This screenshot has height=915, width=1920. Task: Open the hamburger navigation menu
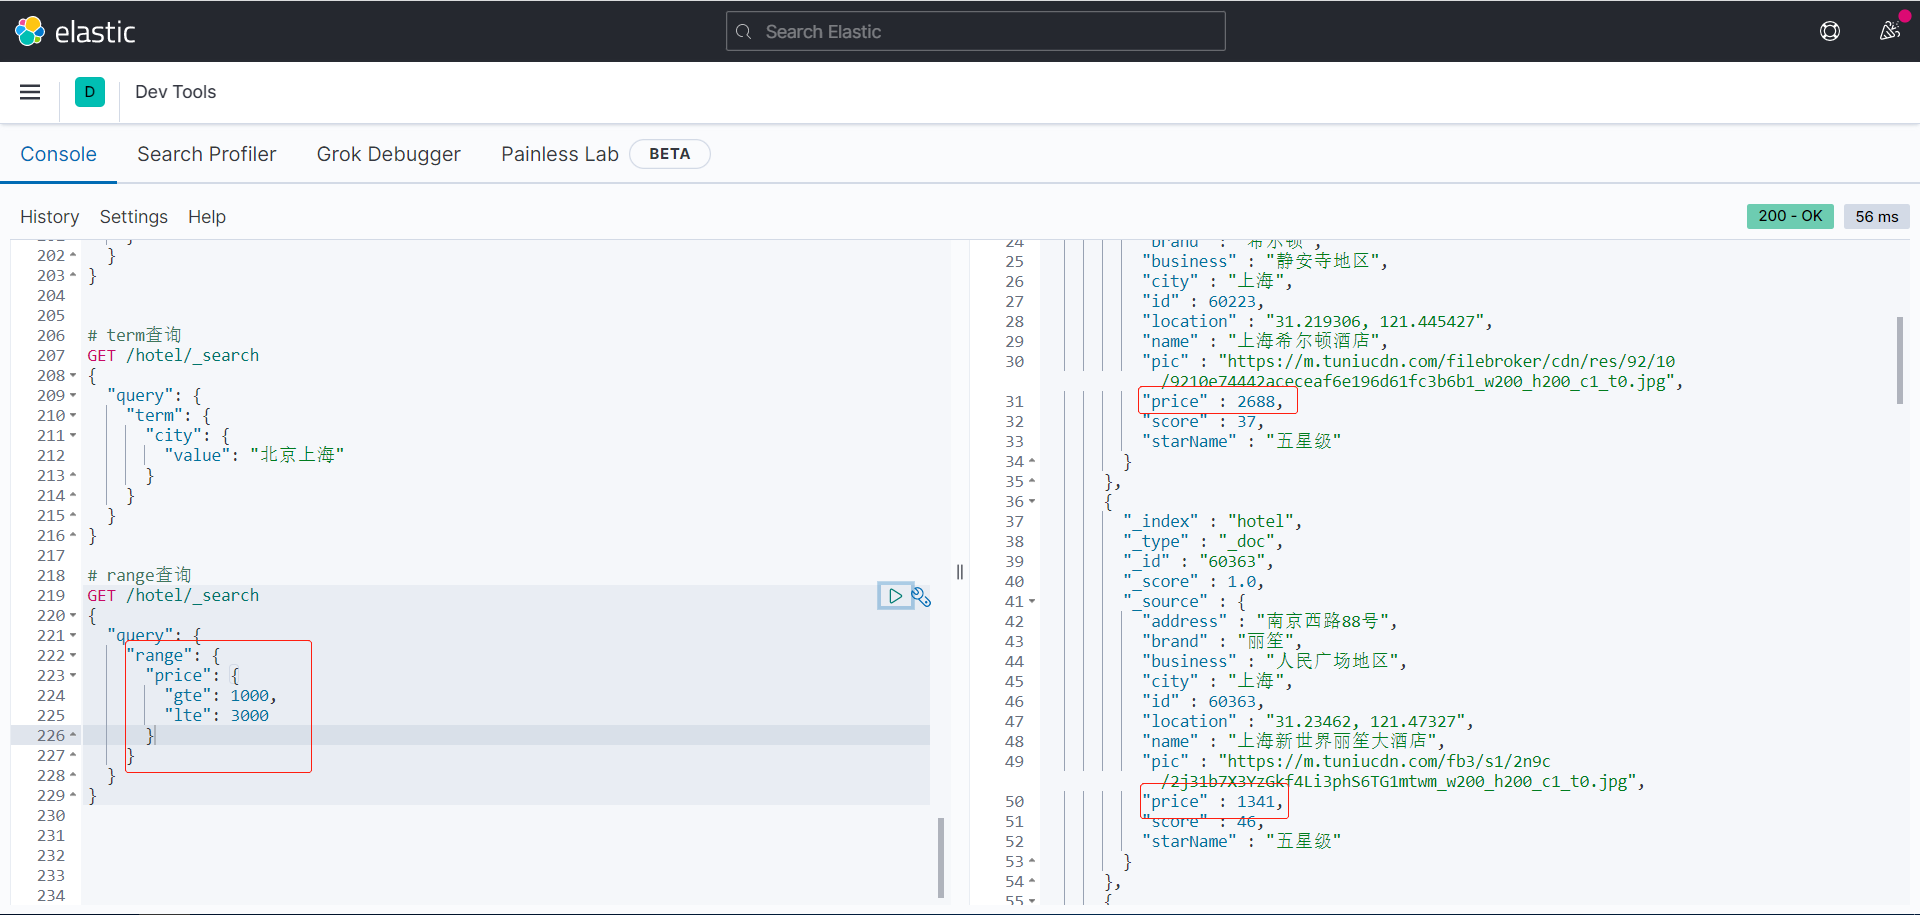coord(30,92)
